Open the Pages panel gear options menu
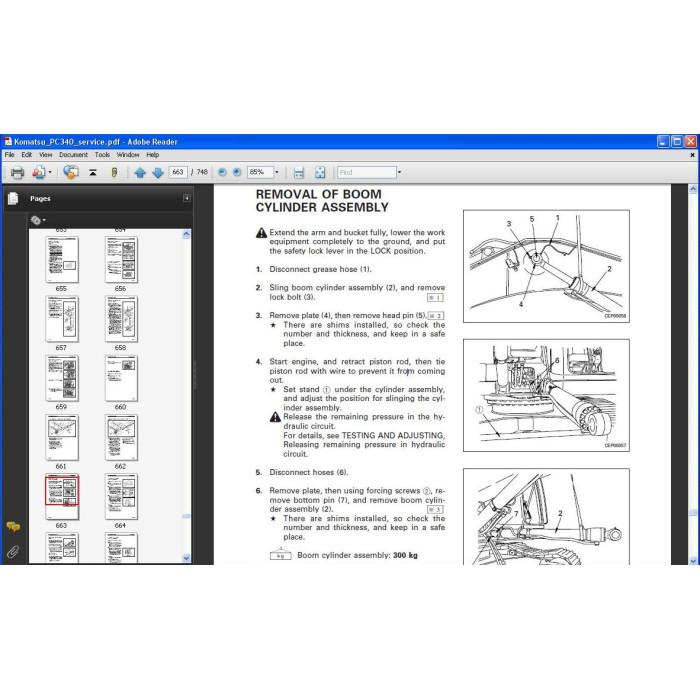 pos(38,220)
